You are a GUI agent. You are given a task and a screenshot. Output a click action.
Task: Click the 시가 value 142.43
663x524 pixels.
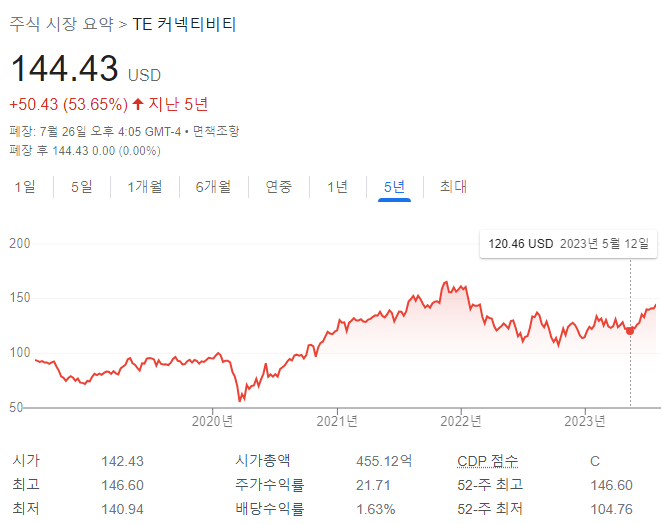tap(122, 461)
